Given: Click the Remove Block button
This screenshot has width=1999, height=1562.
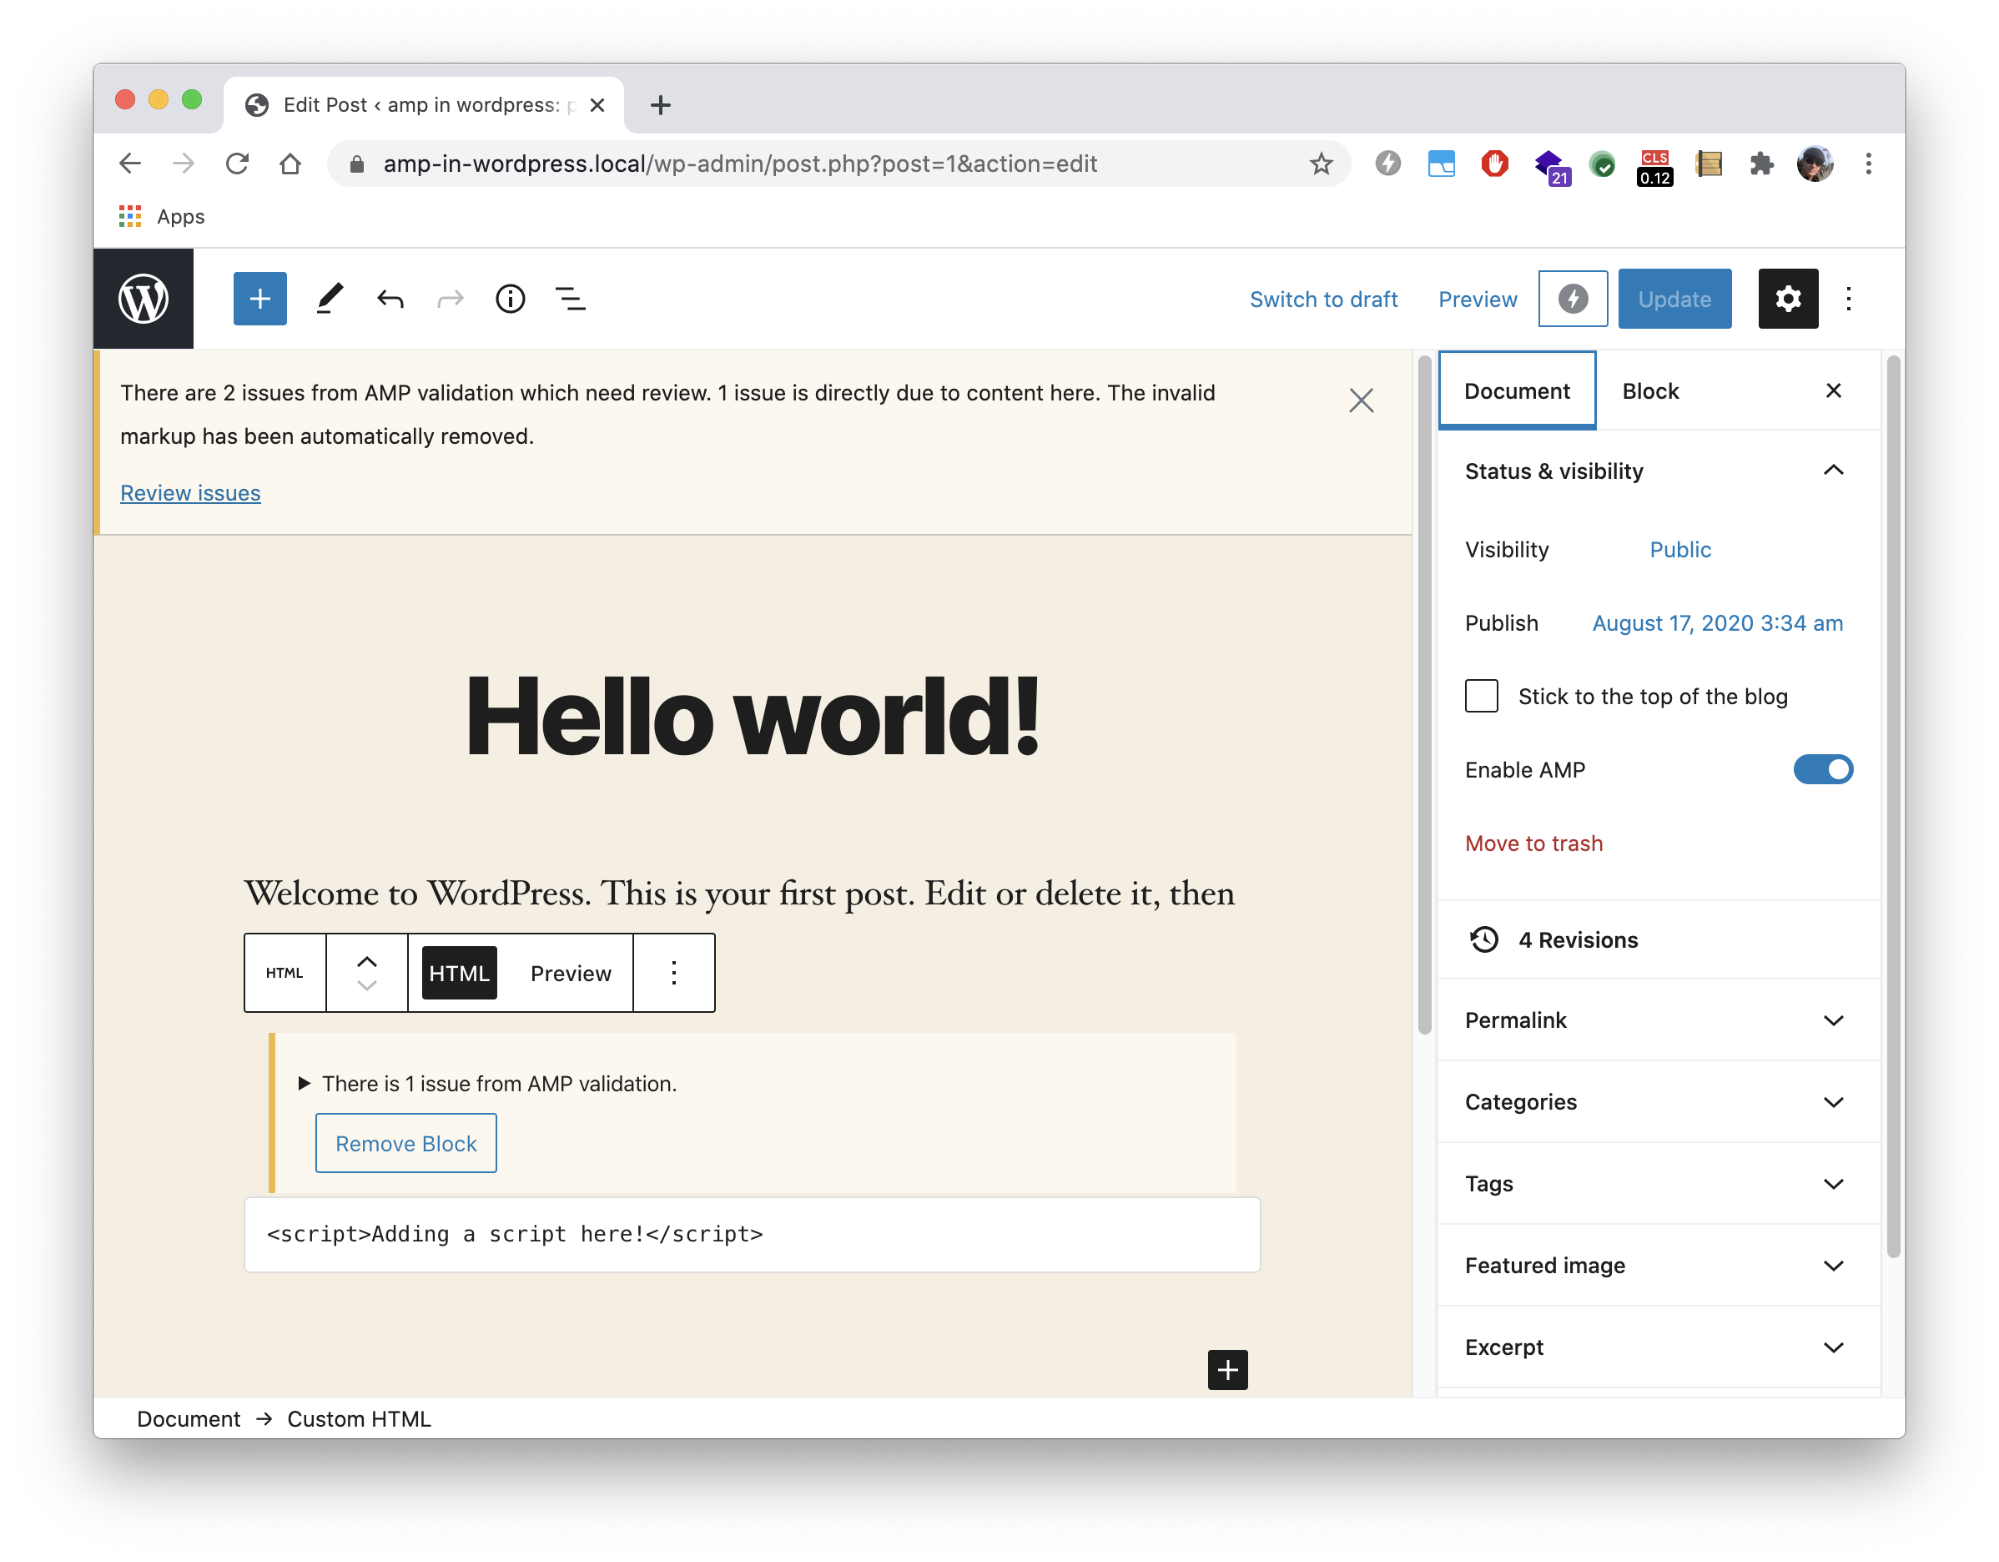Looking at the screenshot, I should (x=405, y=1142).
